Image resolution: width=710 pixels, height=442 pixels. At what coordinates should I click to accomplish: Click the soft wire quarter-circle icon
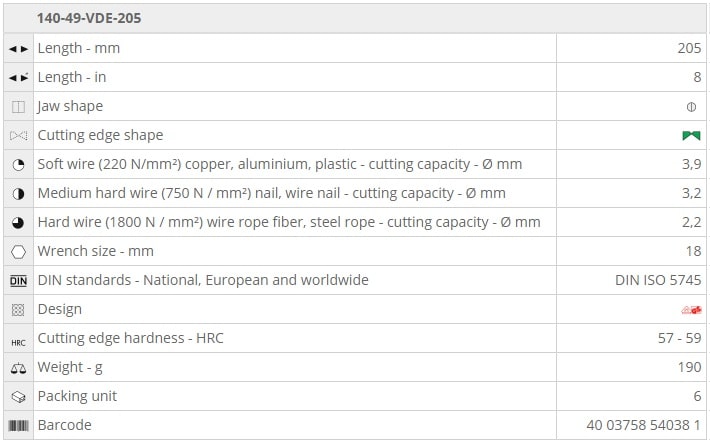point(18,164)
